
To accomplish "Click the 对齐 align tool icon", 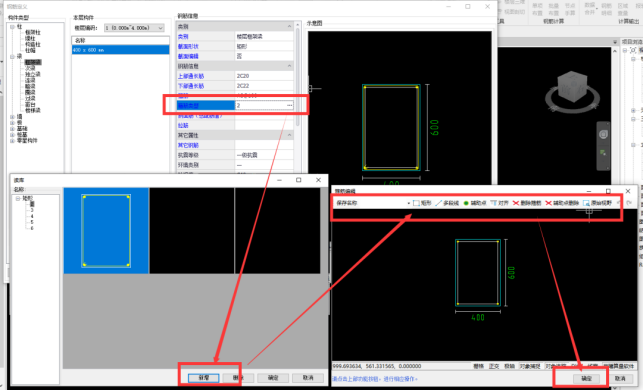I will (x=499, y=203).
